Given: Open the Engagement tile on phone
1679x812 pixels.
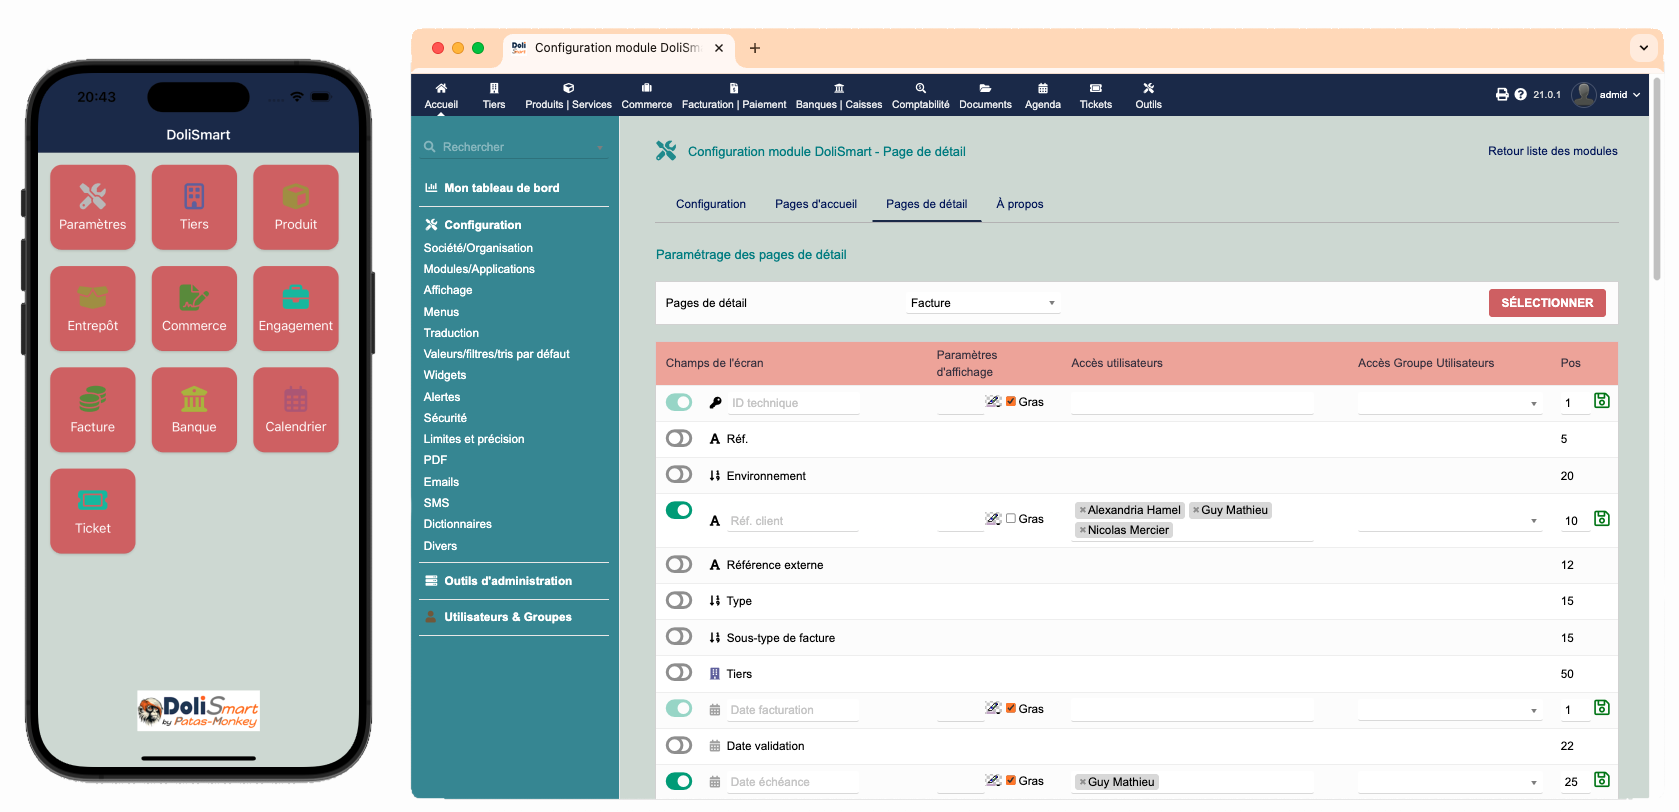Looking at the screenshot, I should [296, 308].
